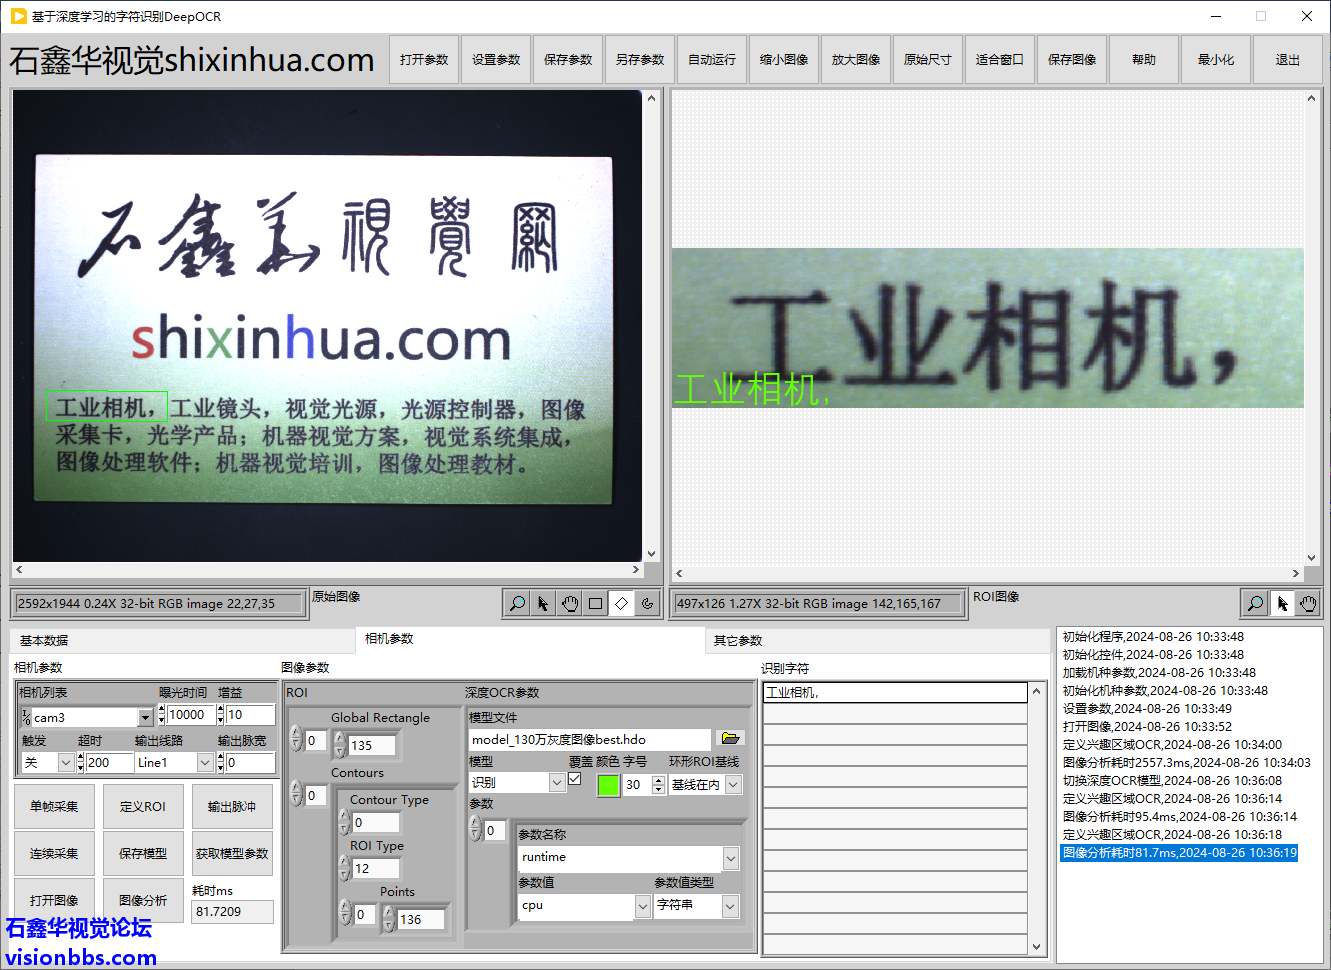Select the pointer tool under ROI图像 view
The image size is (1331, 970).
click(1282, 603)
